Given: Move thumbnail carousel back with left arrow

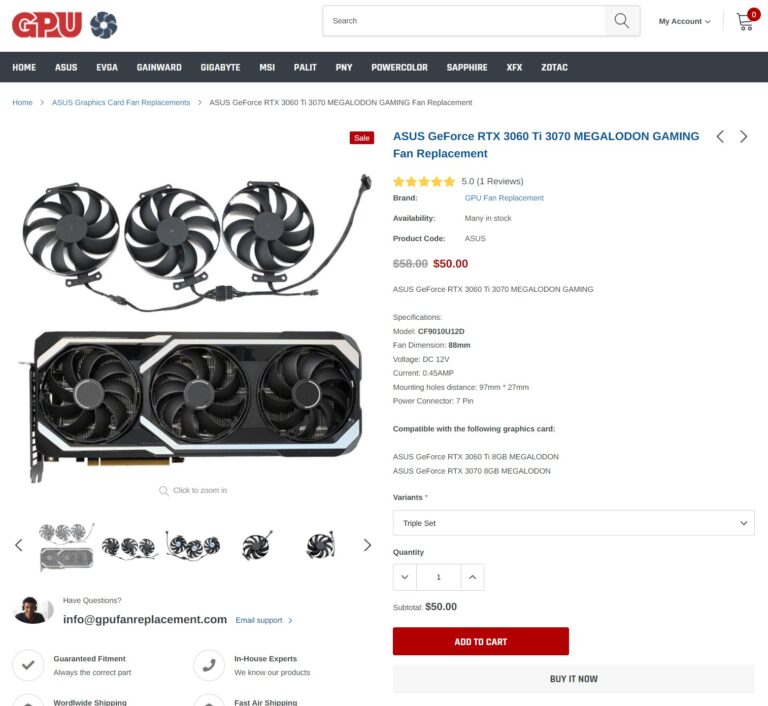Looking at the screenshot, I should pyautogui.click(x=19, y=545).
